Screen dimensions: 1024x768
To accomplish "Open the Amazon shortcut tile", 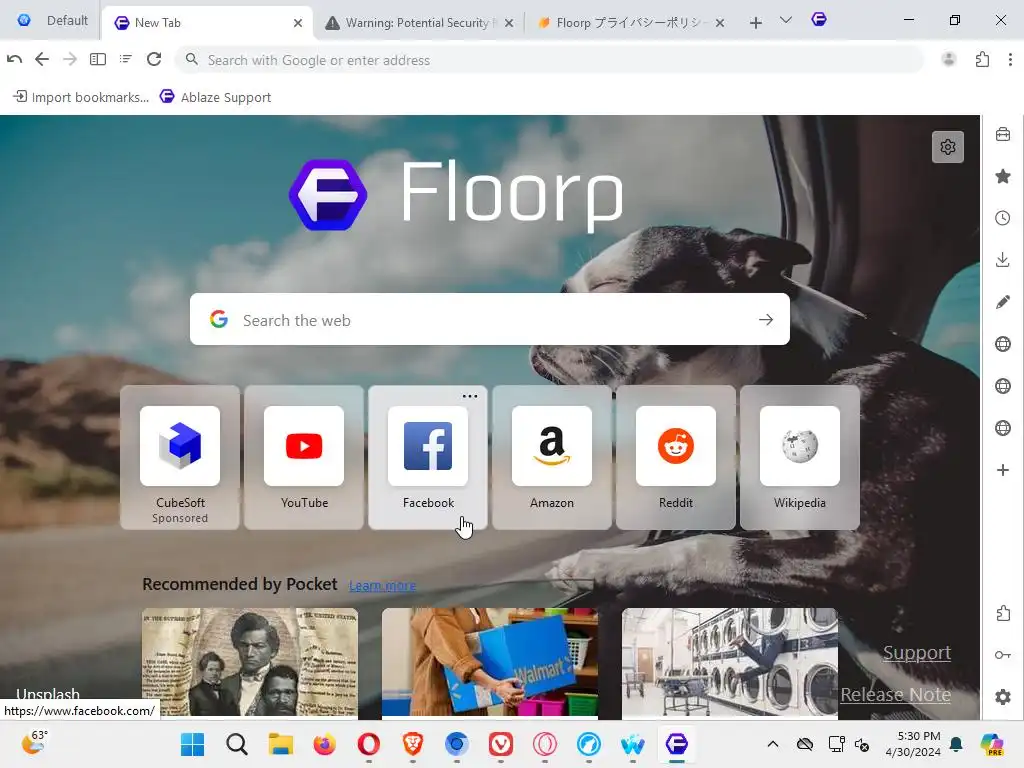I will [552, 457].
